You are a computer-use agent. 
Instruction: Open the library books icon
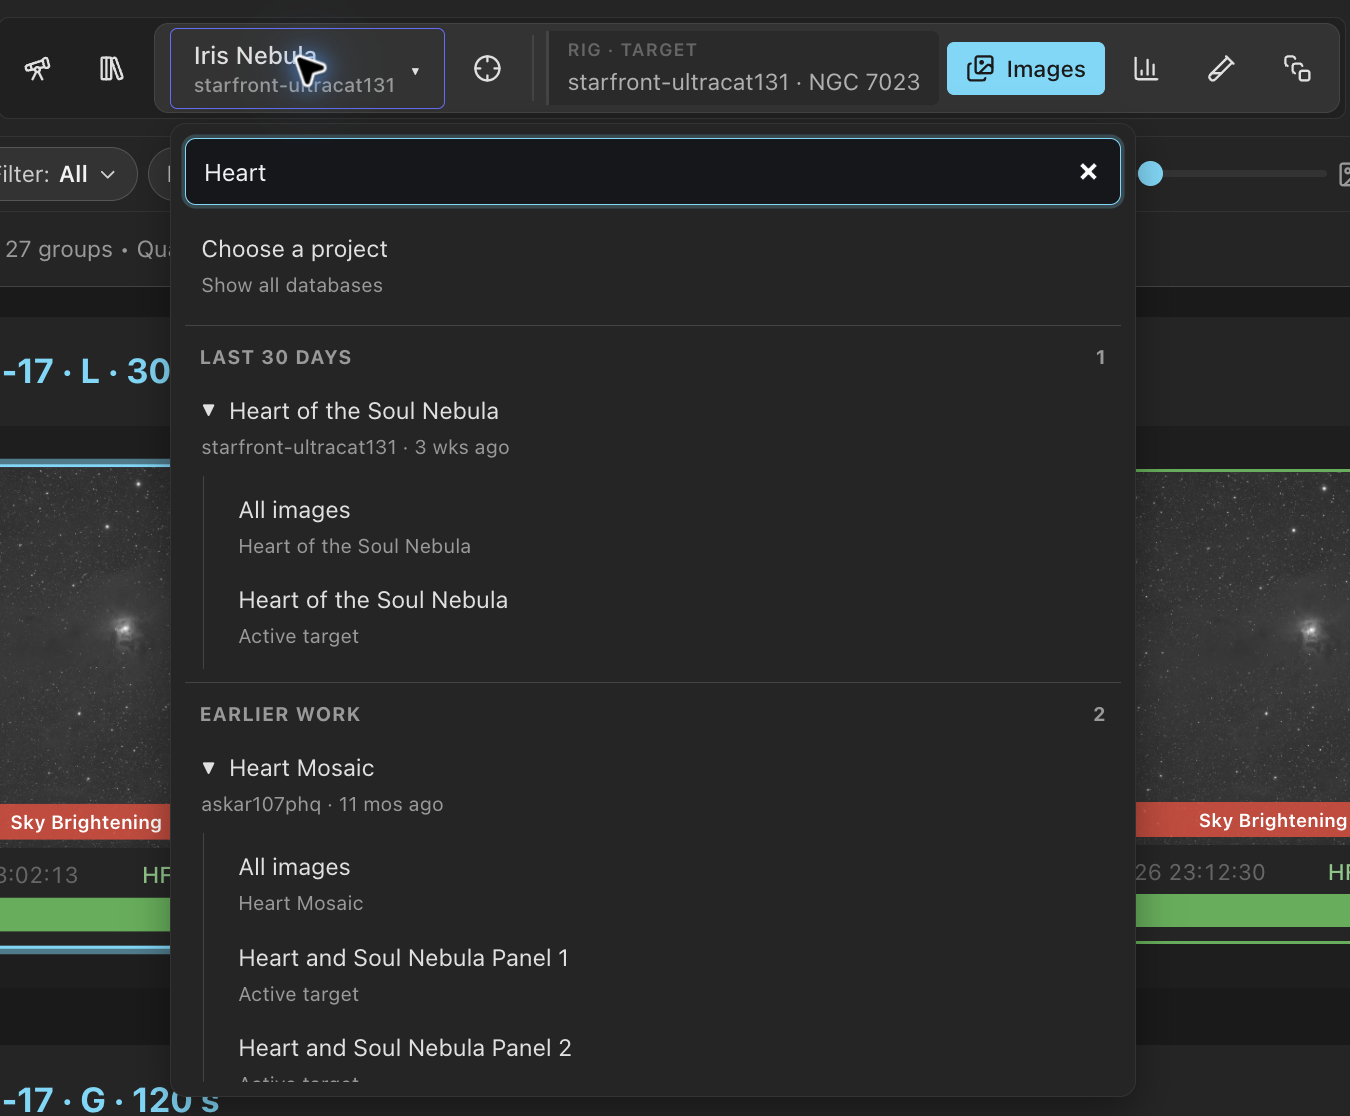tap(111, 69)
